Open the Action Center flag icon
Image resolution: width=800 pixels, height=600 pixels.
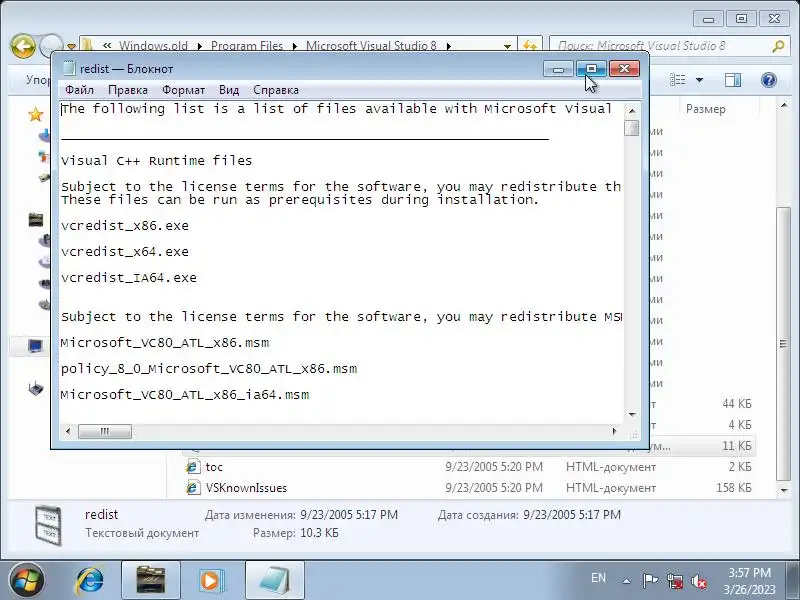[650, 581]
